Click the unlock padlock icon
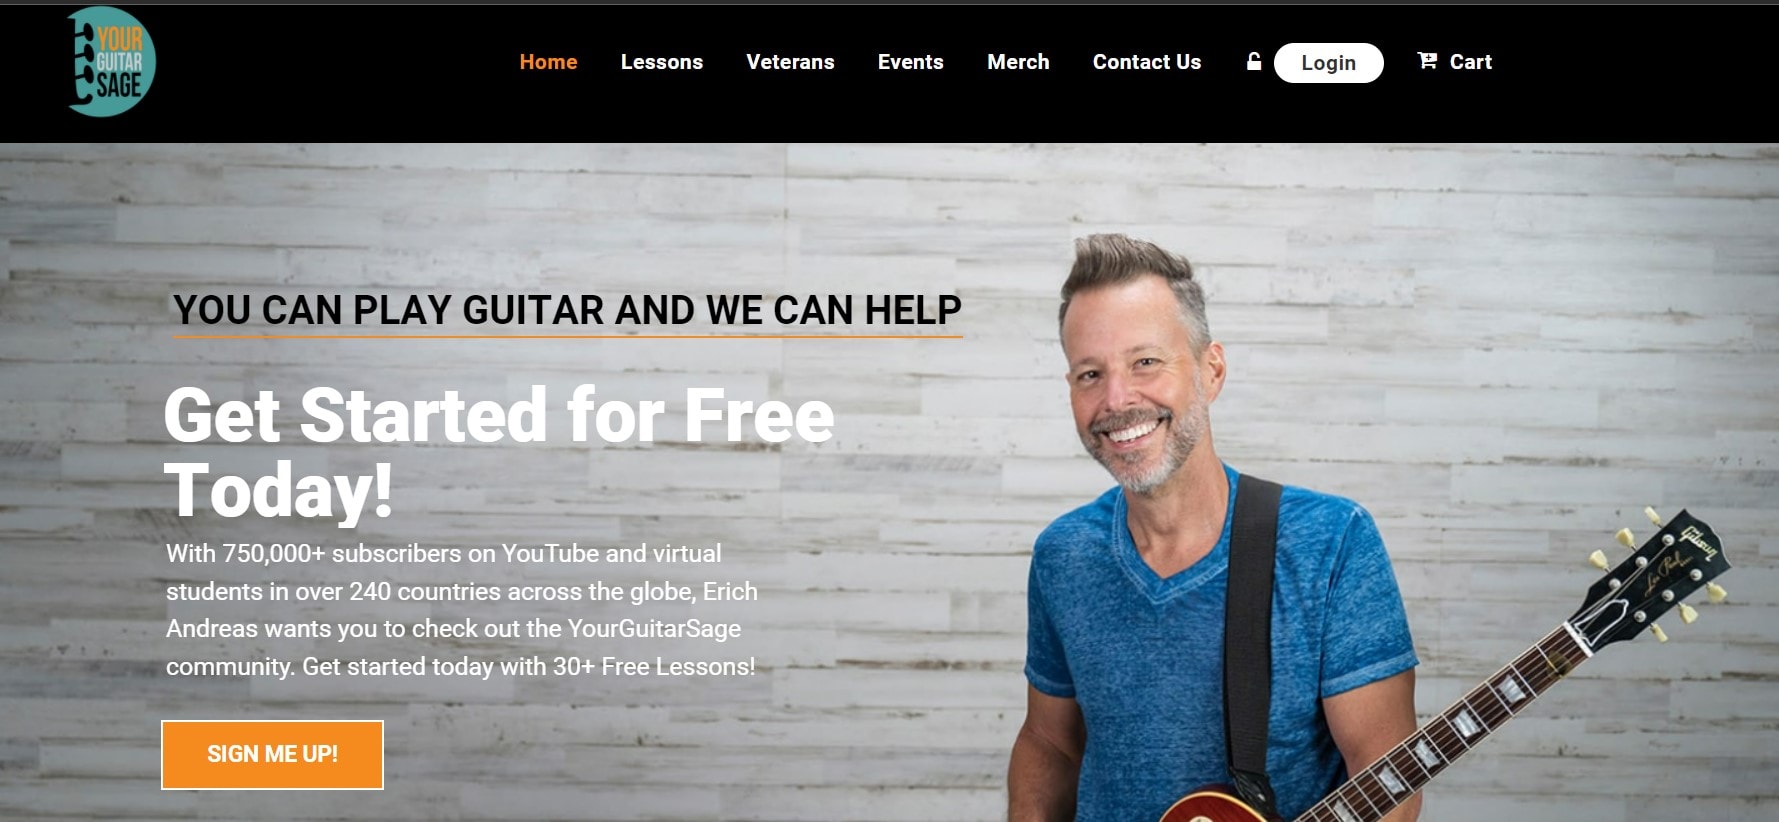 pos(1253,62)
